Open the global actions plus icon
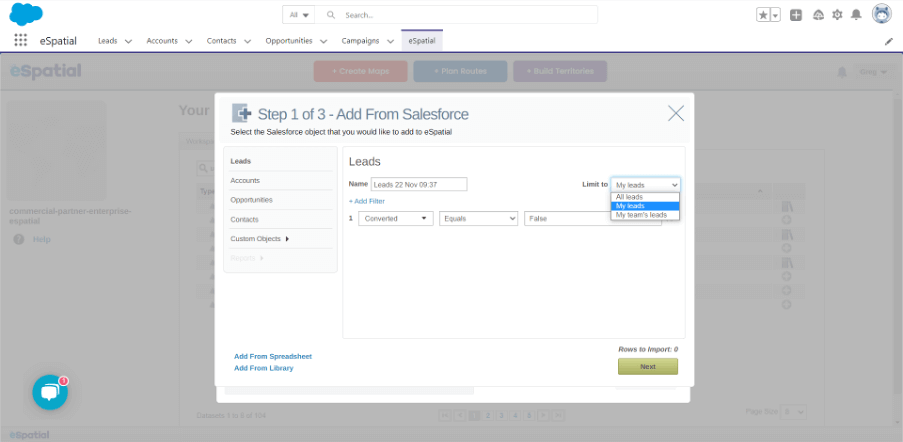 point(796,16)
